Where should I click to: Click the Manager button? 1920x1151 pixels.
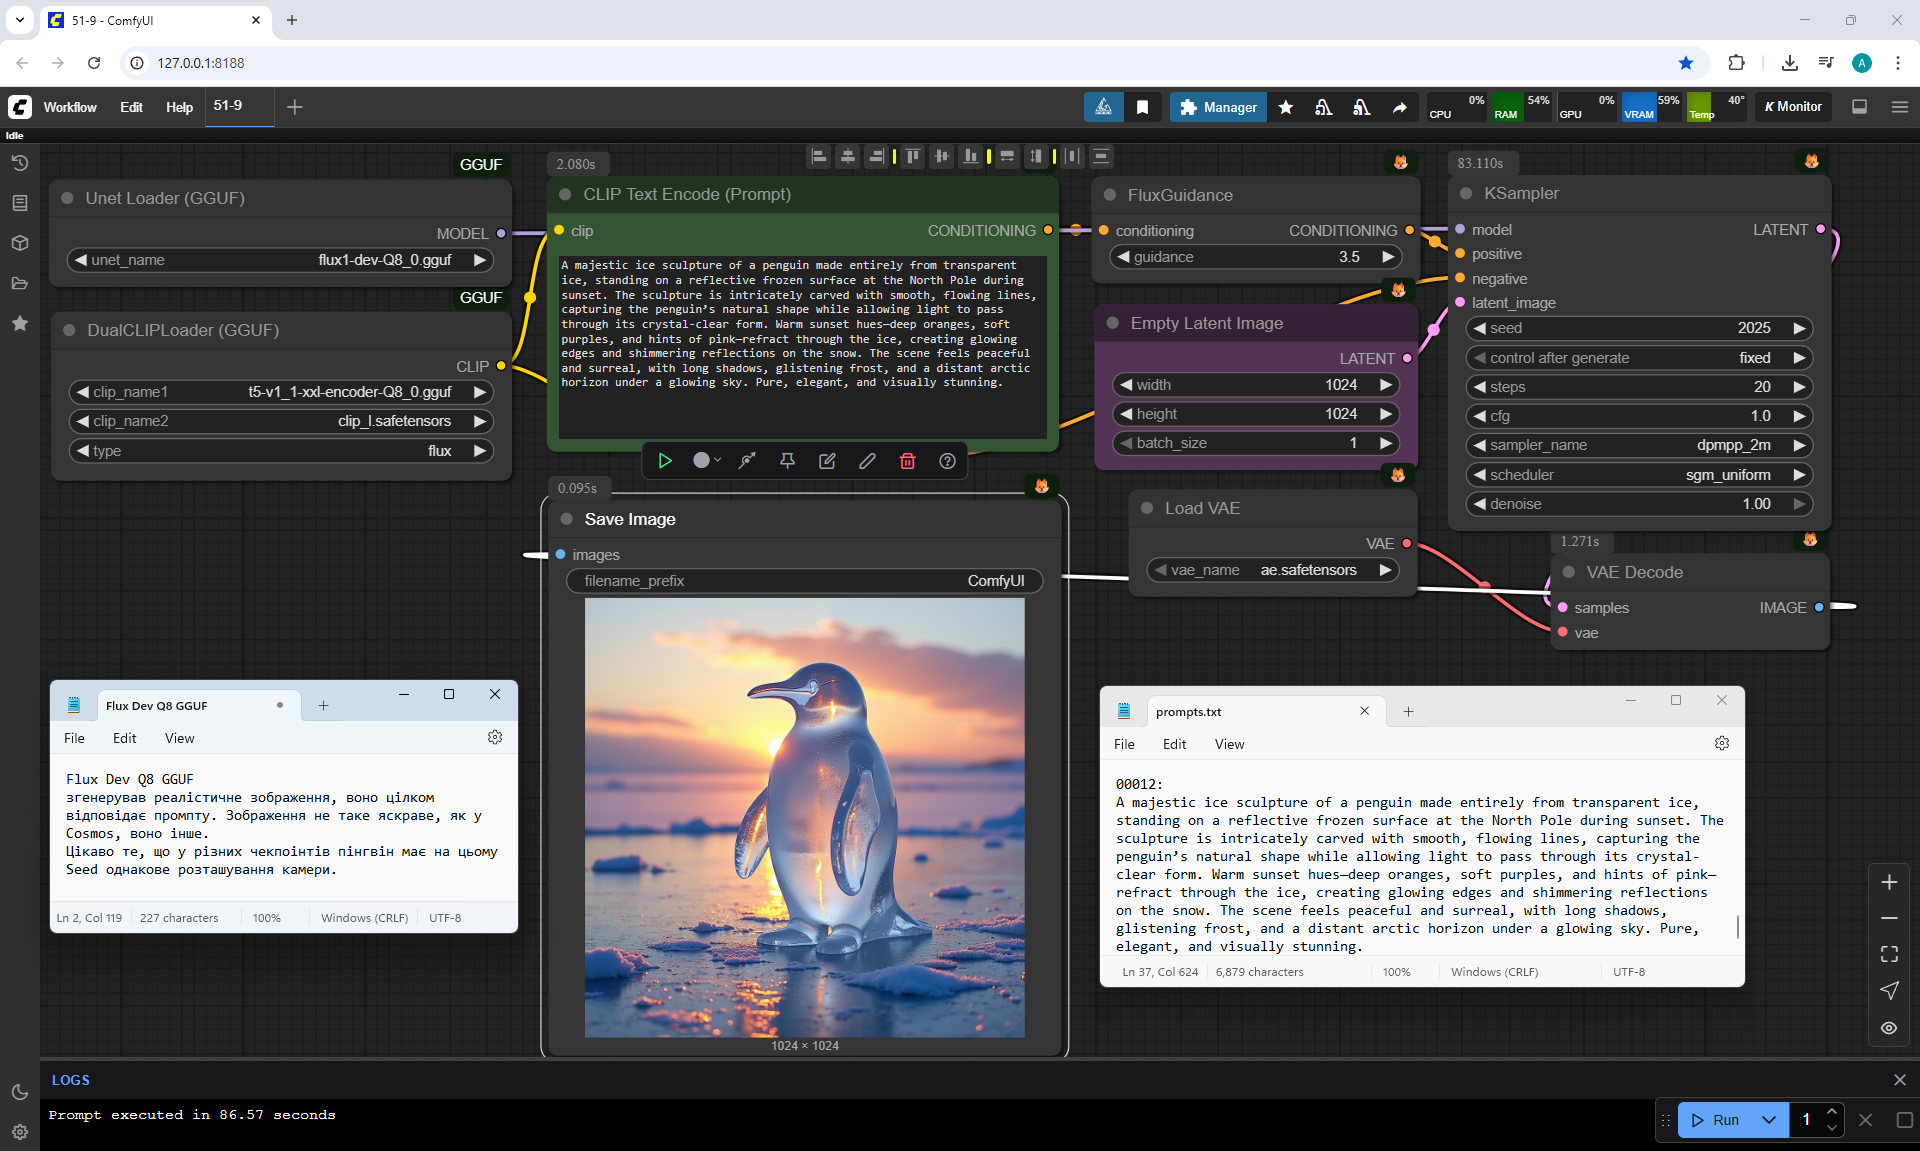(x=1217, y=107)
